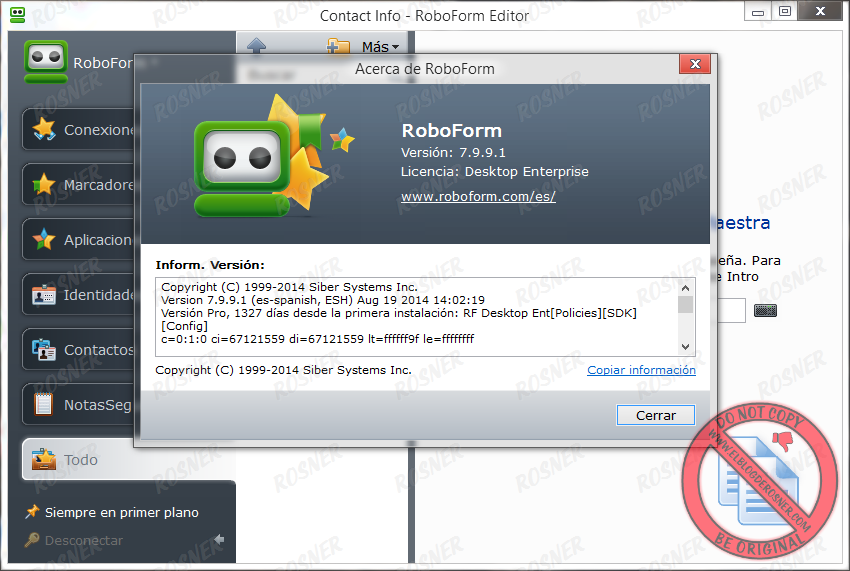This screenshot has height=571, width=850.
Task: Open the Más dropdown menu
Action: point(381,47)
